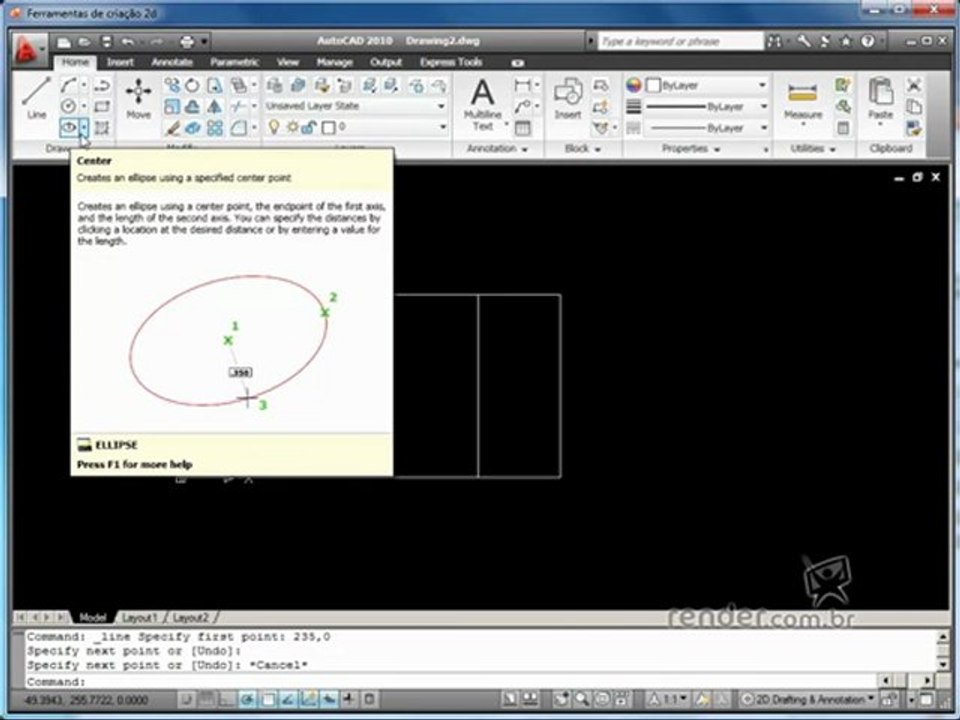
Task: Click the Ellipse tool icon
Action: click(x=69, y=127)
